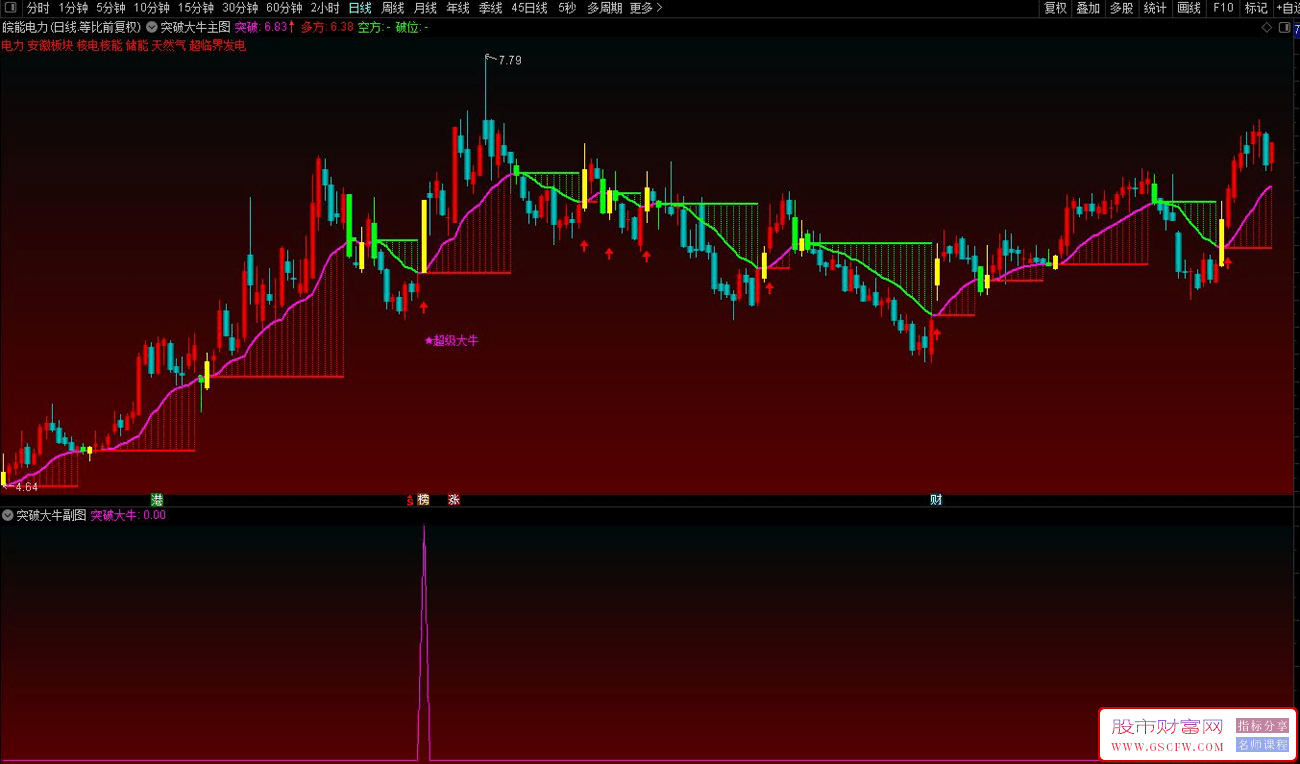Select the 30分钟 period tab

point(240,8)
